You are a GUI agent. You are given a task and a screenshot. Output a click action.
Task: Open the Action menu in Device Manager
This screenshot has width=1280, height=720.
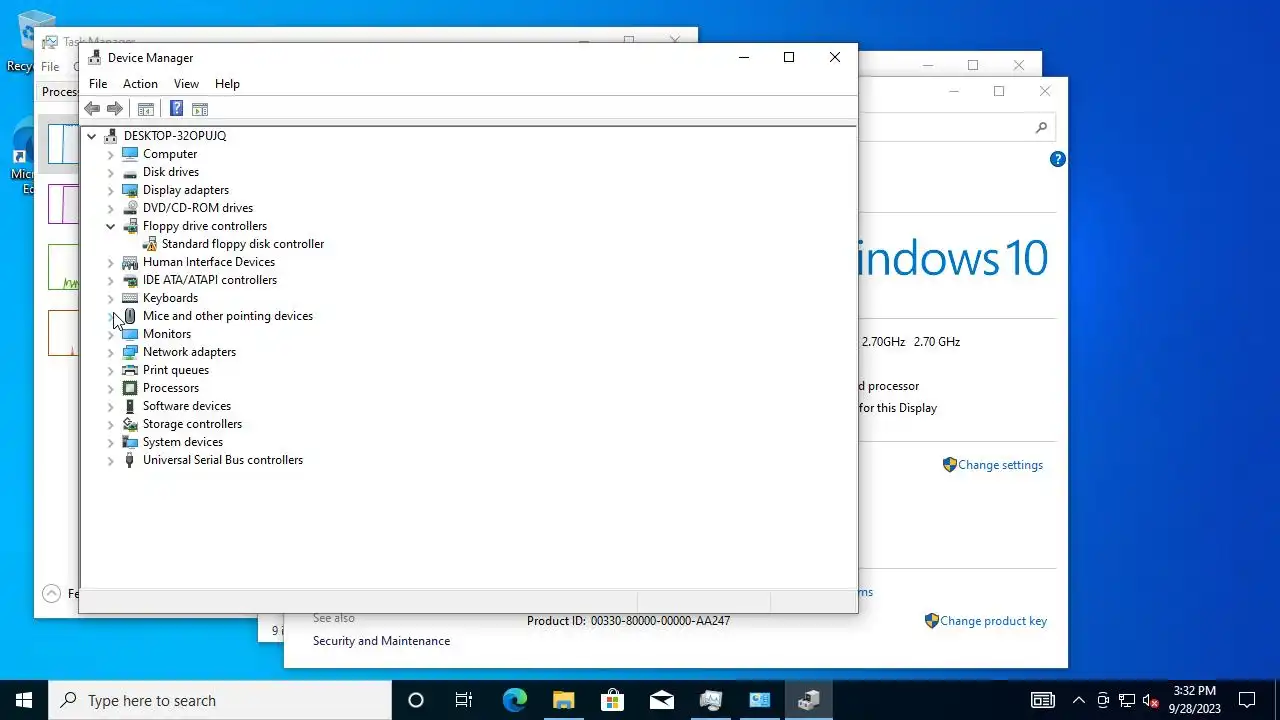140,84
